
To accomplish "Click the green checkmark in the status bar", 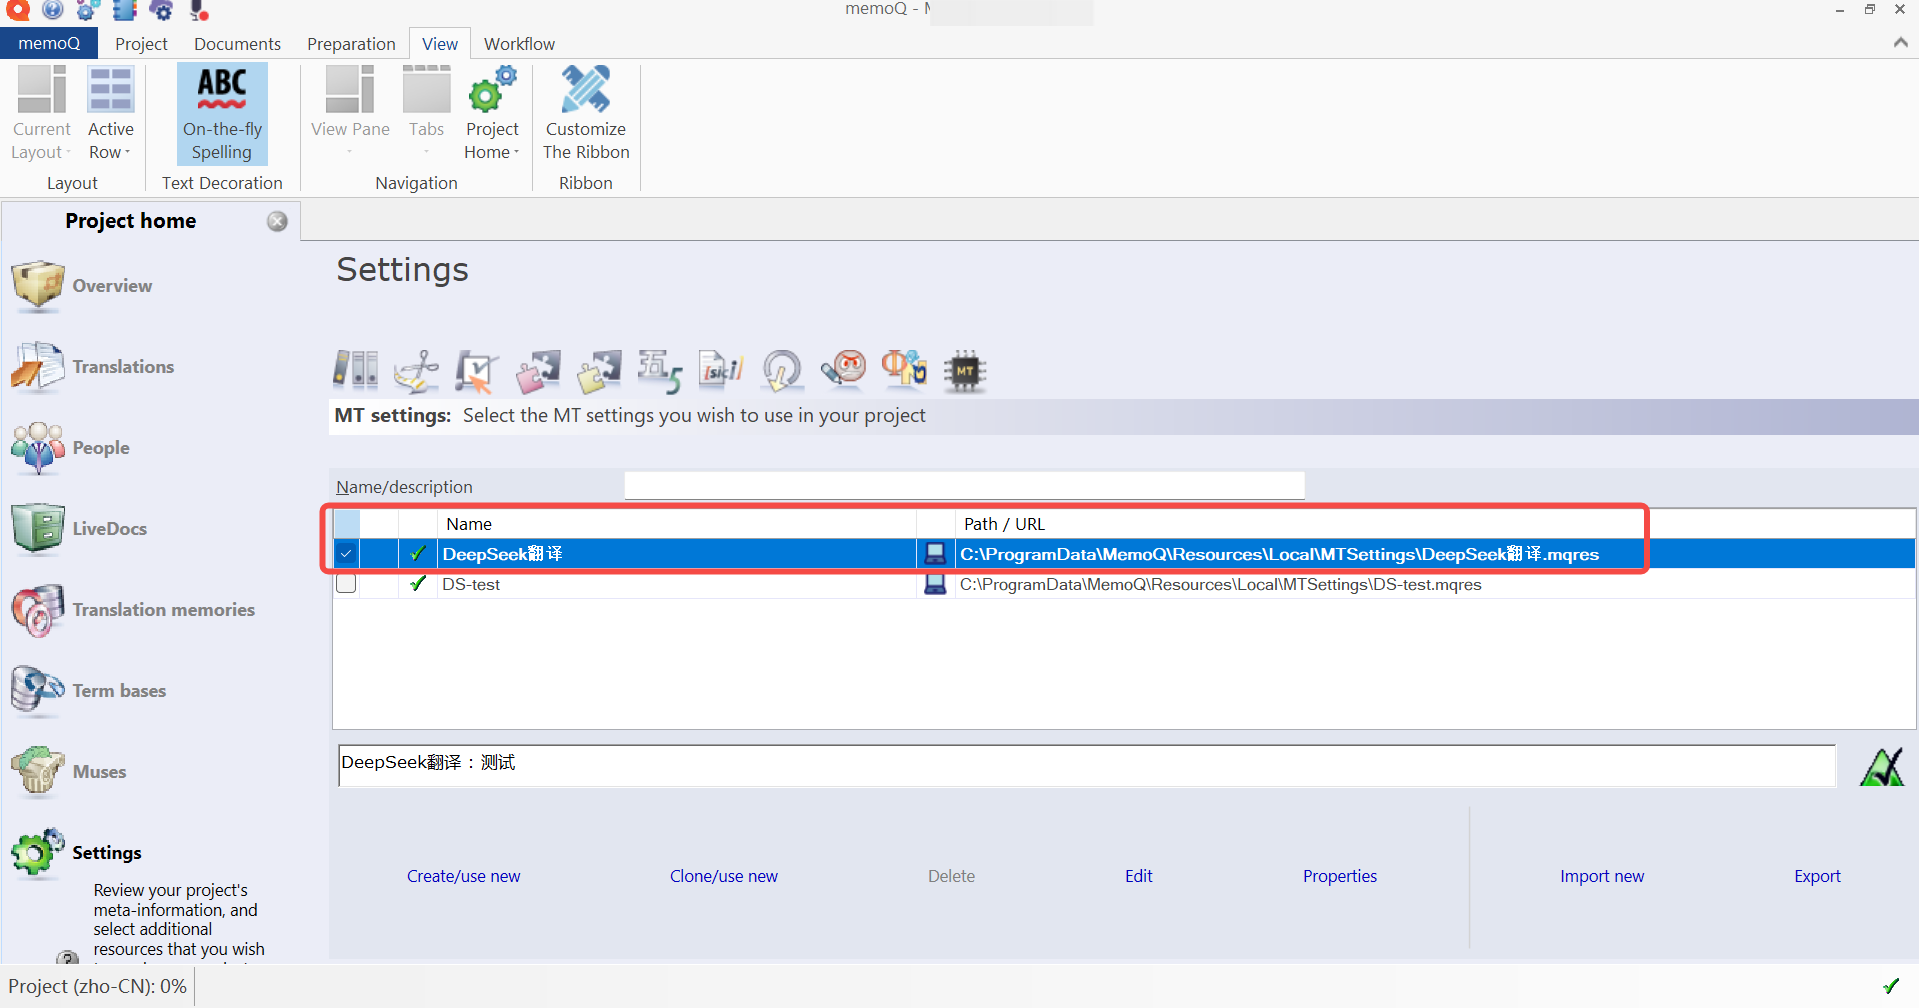I will (1891, 986).
